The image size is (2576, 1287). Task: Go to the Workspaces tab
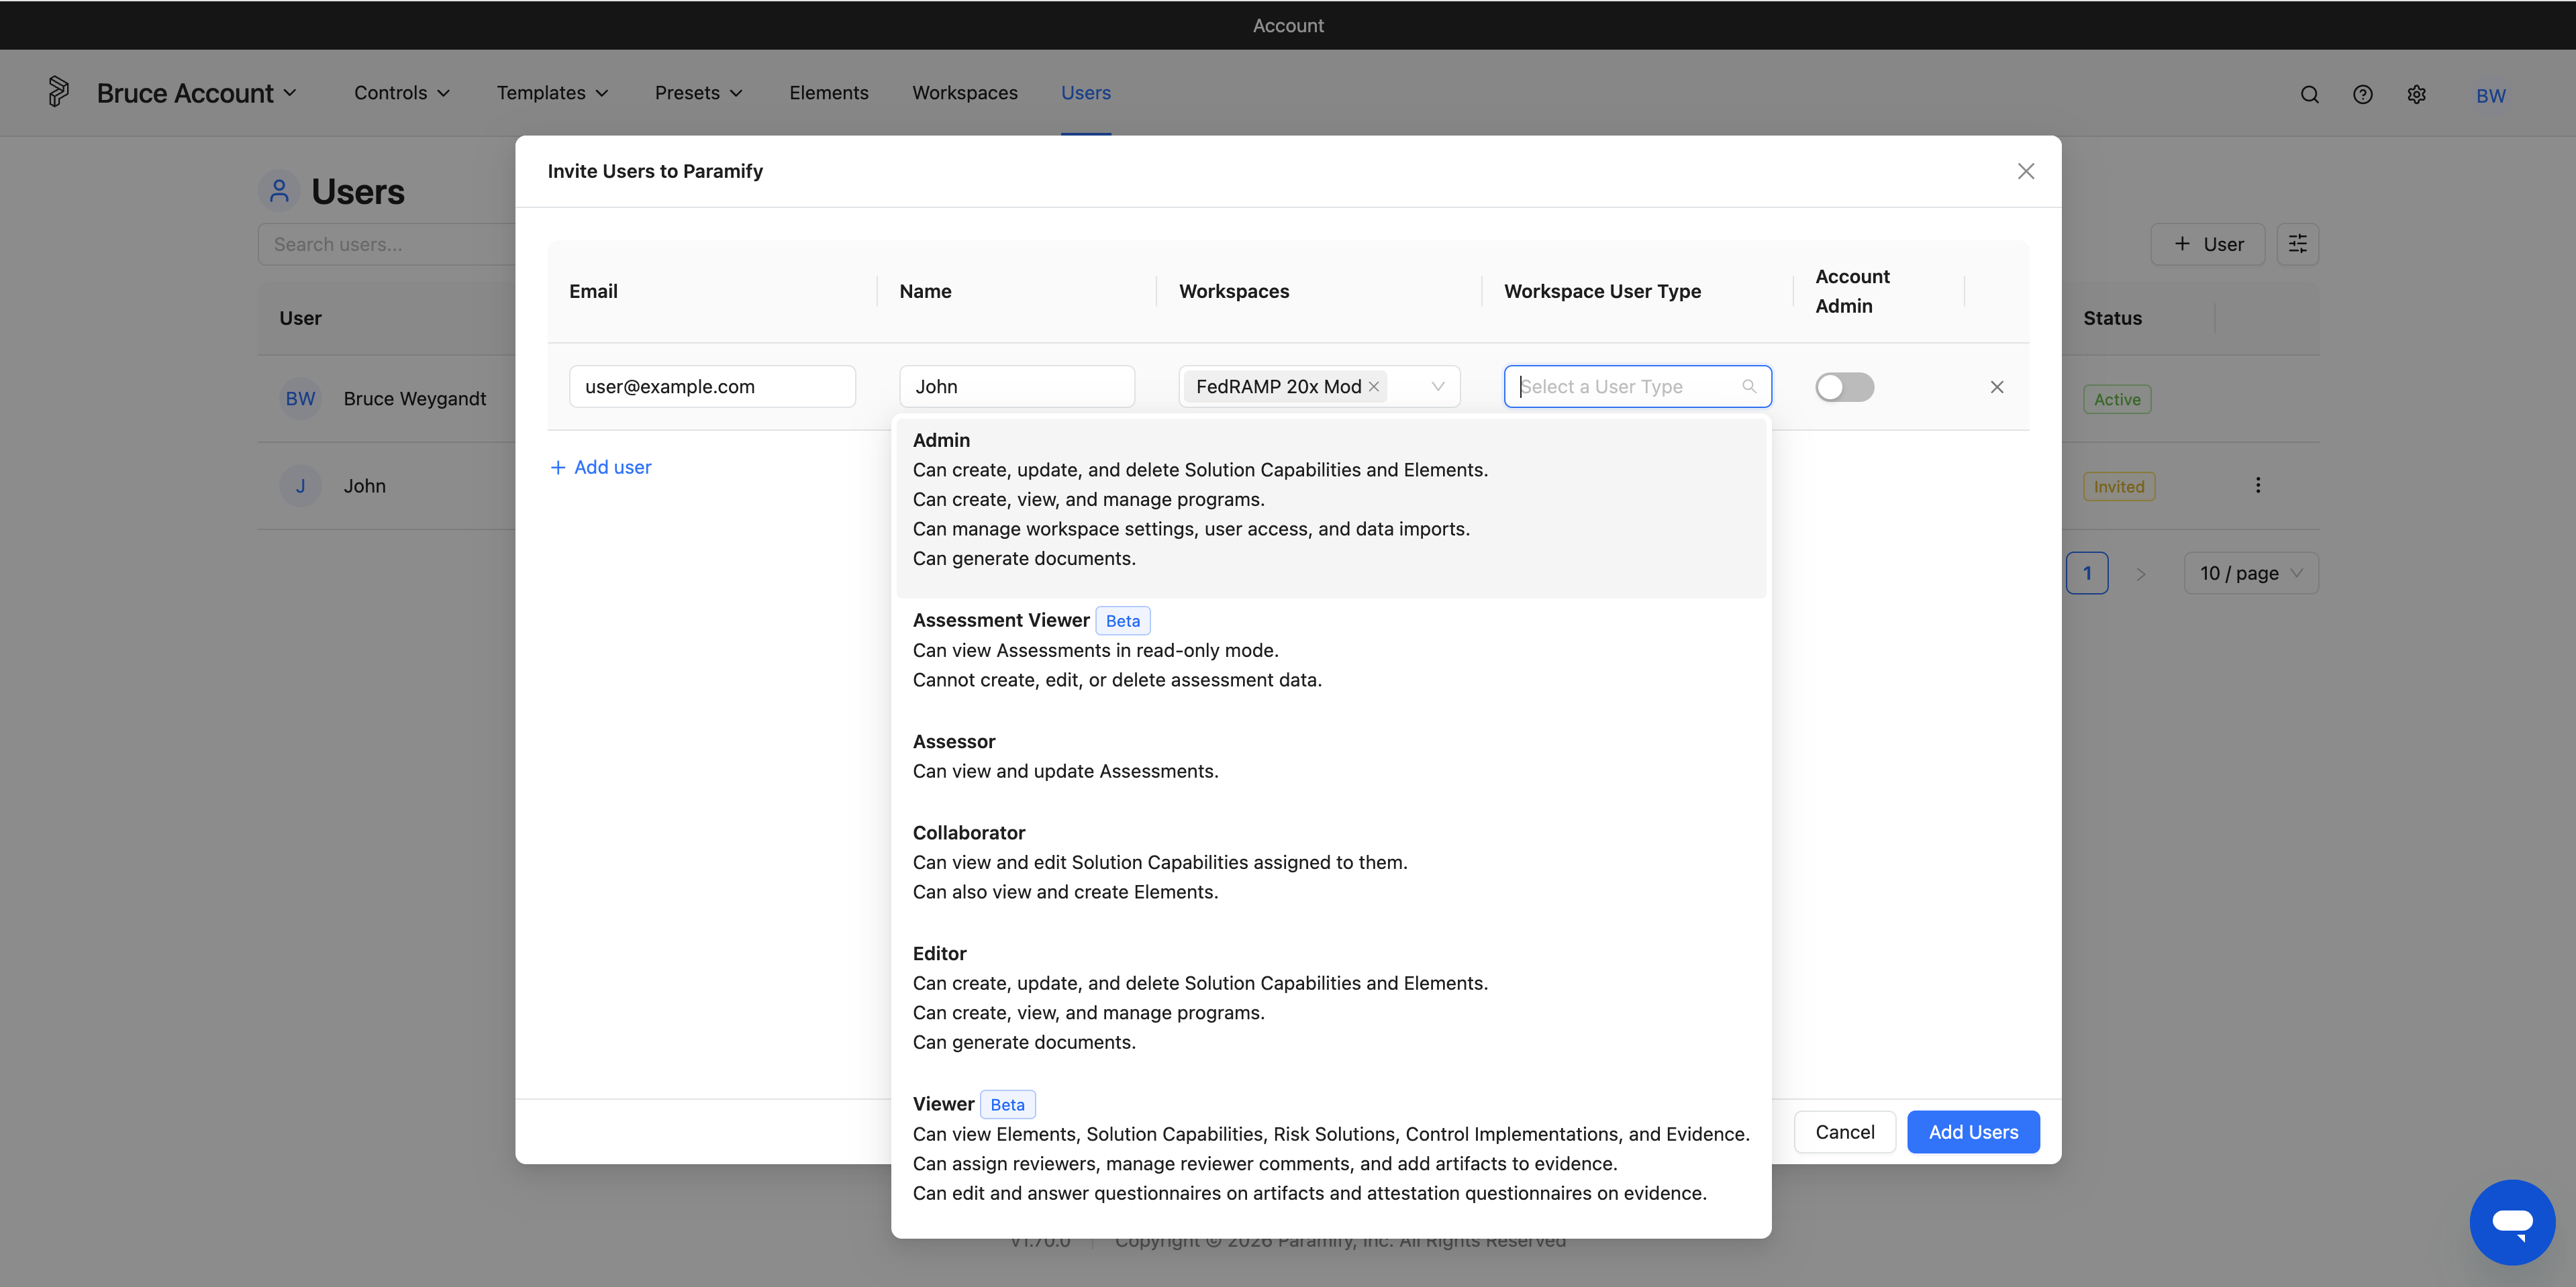coord(964,93)
